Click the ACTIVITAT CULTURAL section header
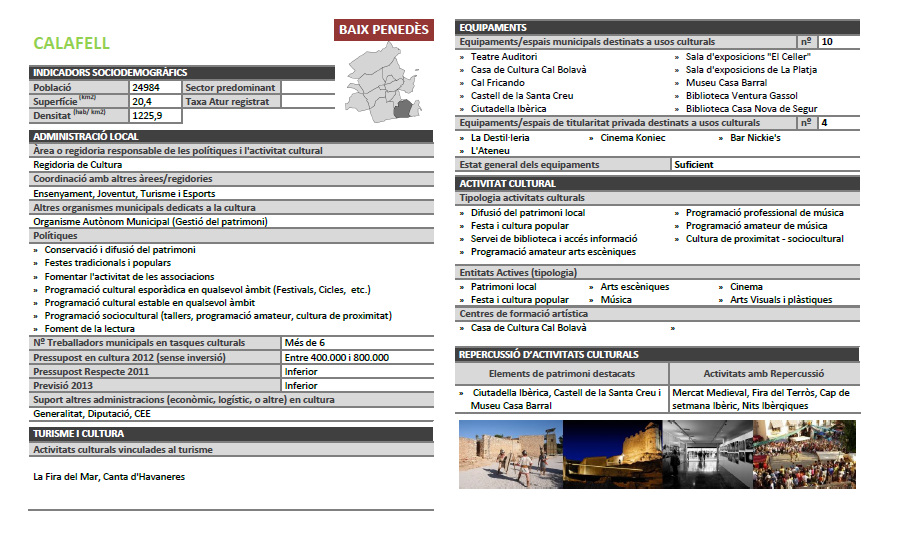This screenshot has height=536, width=903. pyautogui.click(x=657, y=184)
